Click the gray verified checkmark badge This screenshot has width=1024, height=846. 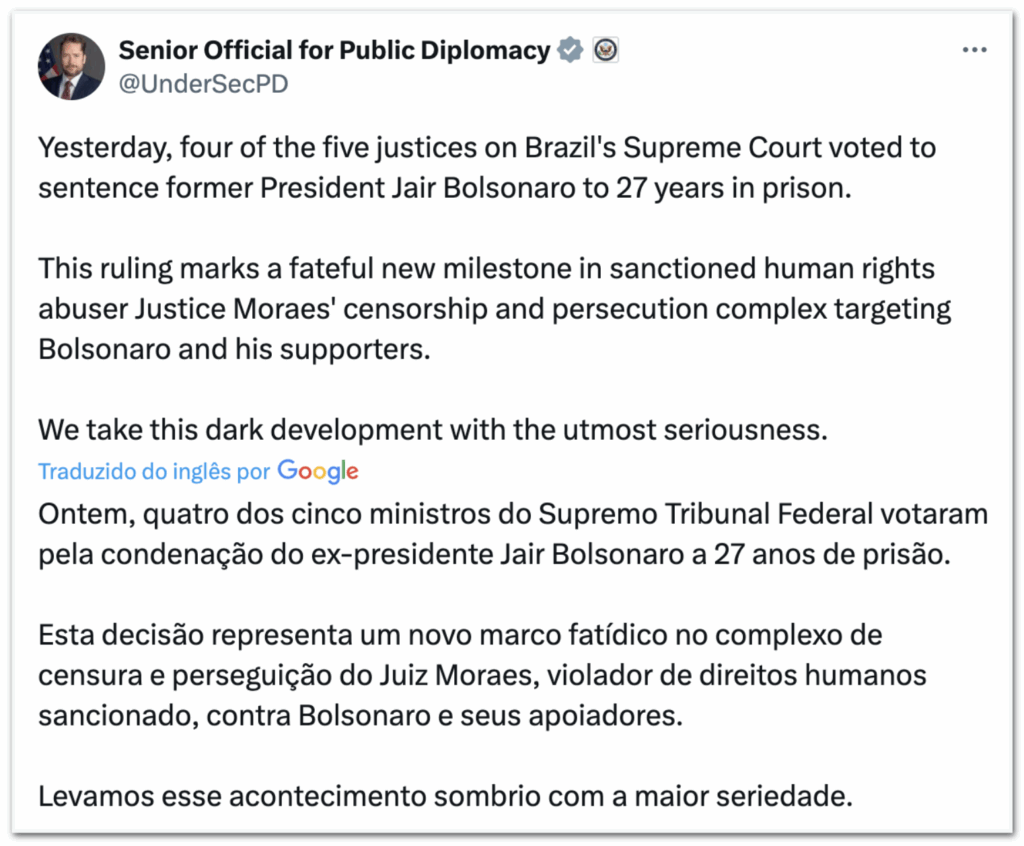pyautogui.click(x=570, y=50)
